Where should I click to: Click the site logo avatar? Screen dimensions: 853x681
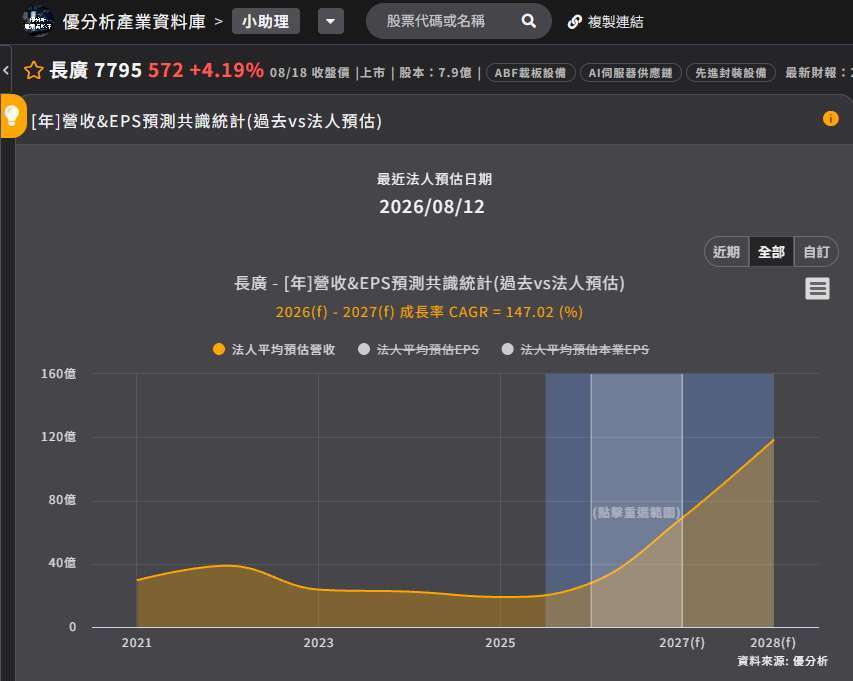[38, 22]
